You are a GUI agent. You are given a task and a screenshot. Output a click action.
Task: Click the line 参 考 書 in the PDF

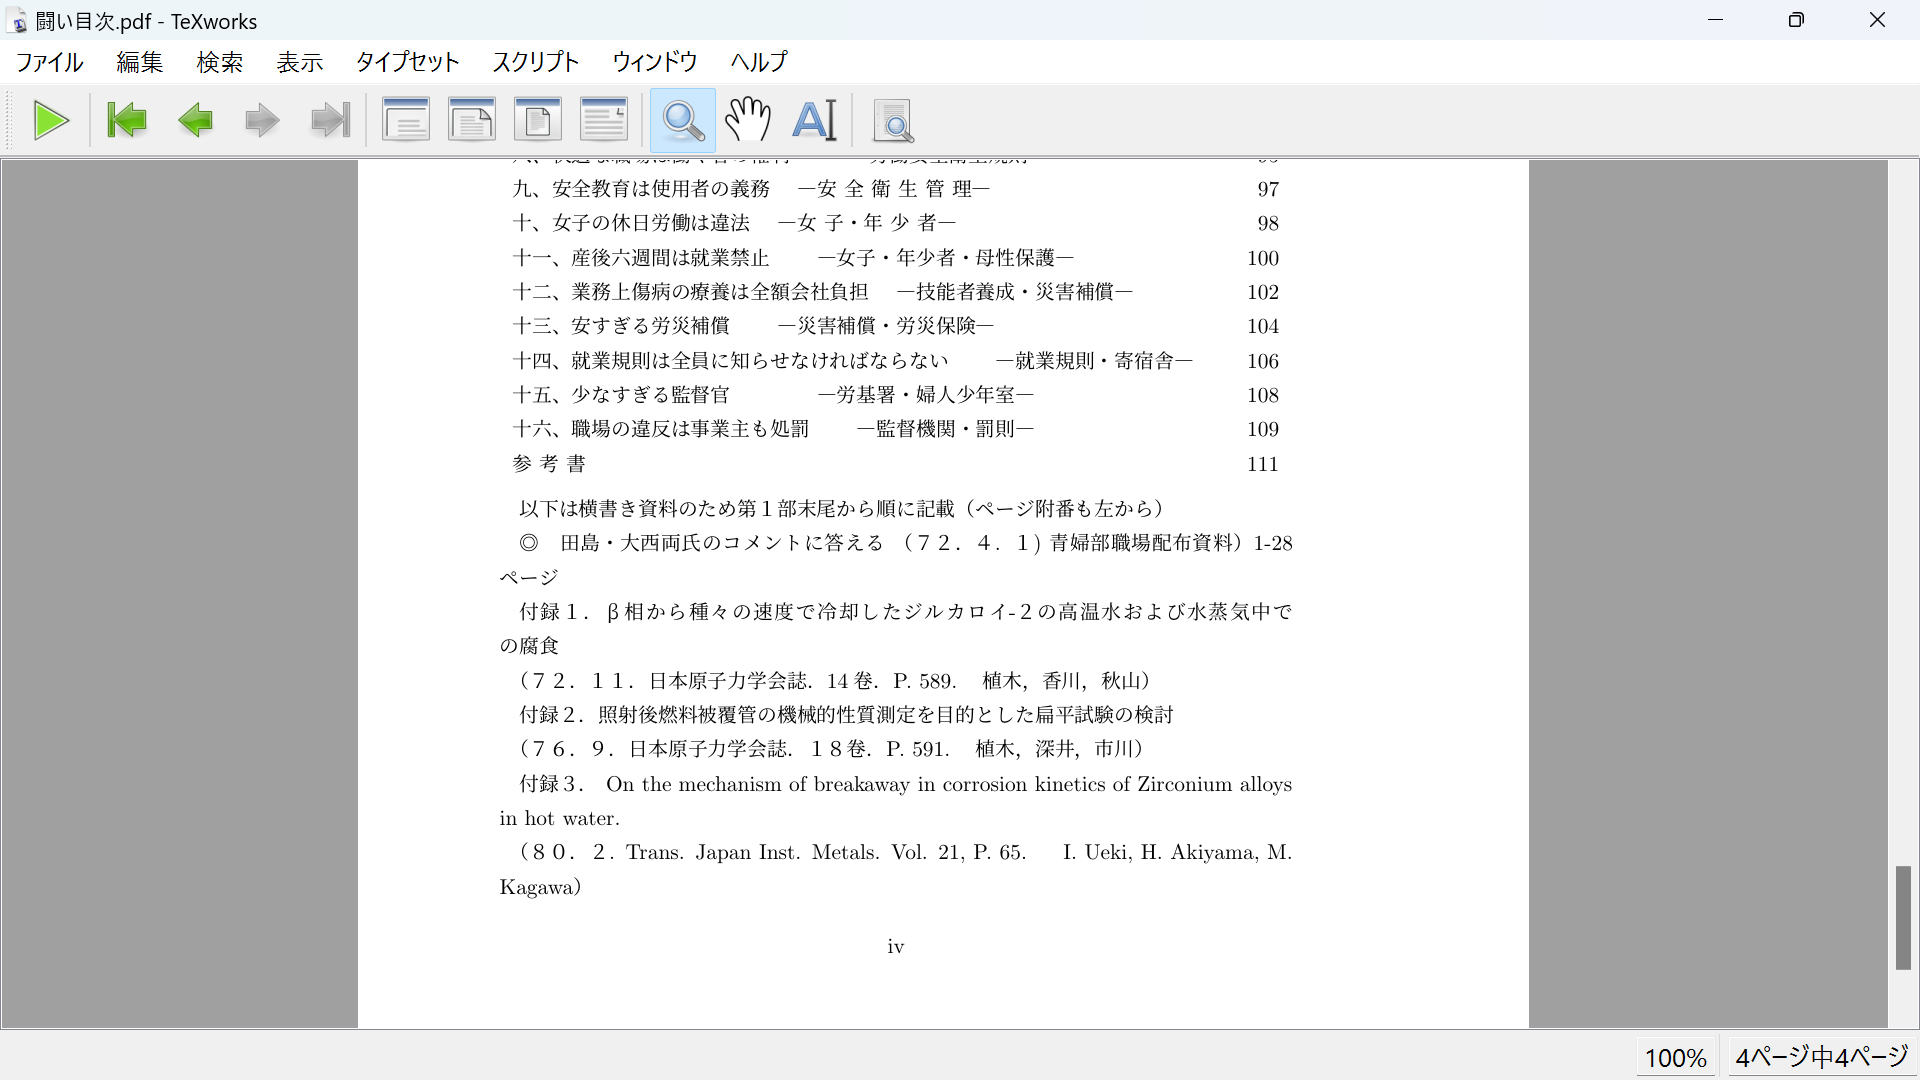click(549, 464)
